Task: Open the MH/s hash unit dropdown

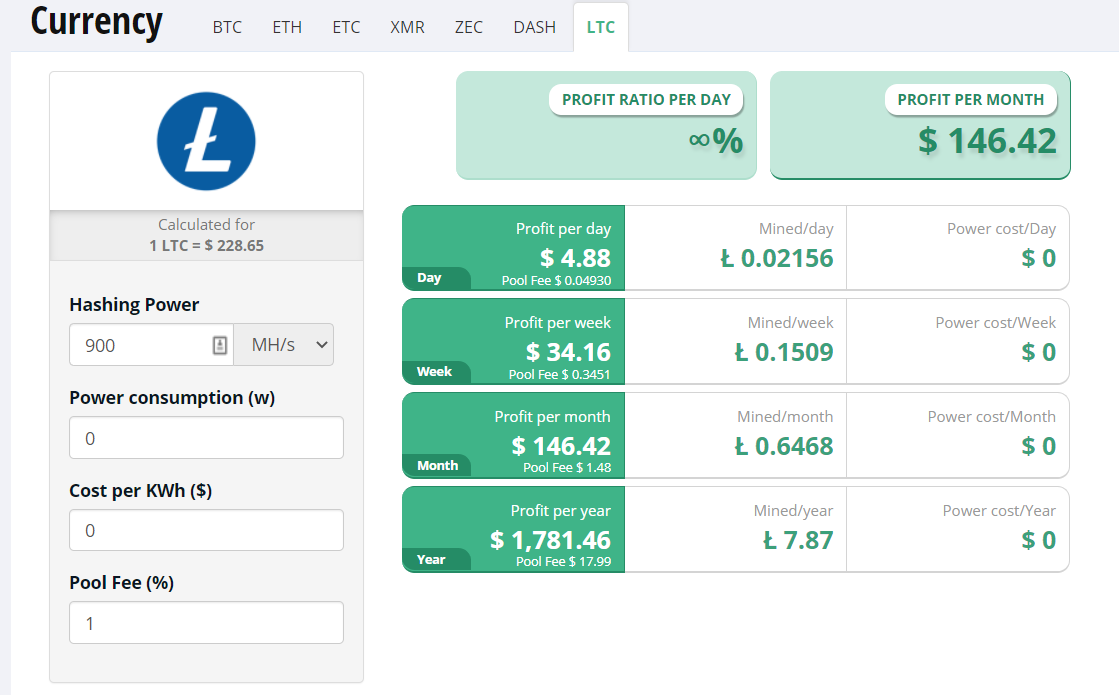Action: (x=284, y=345)
